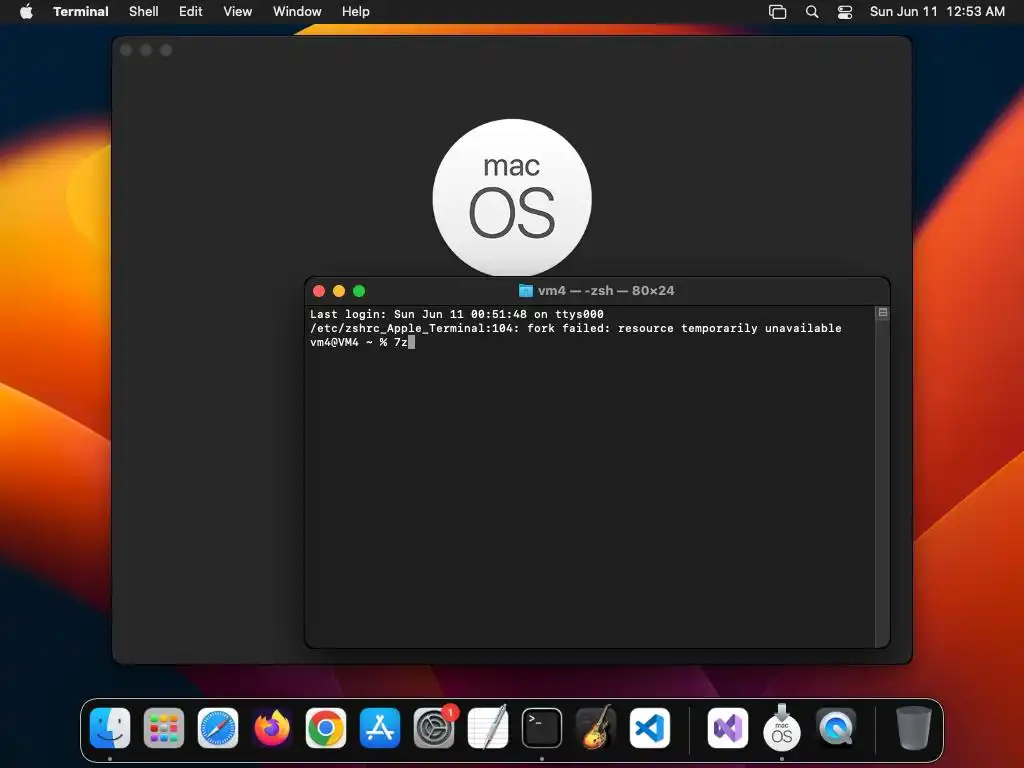Open the View menu

coord(237,11)
